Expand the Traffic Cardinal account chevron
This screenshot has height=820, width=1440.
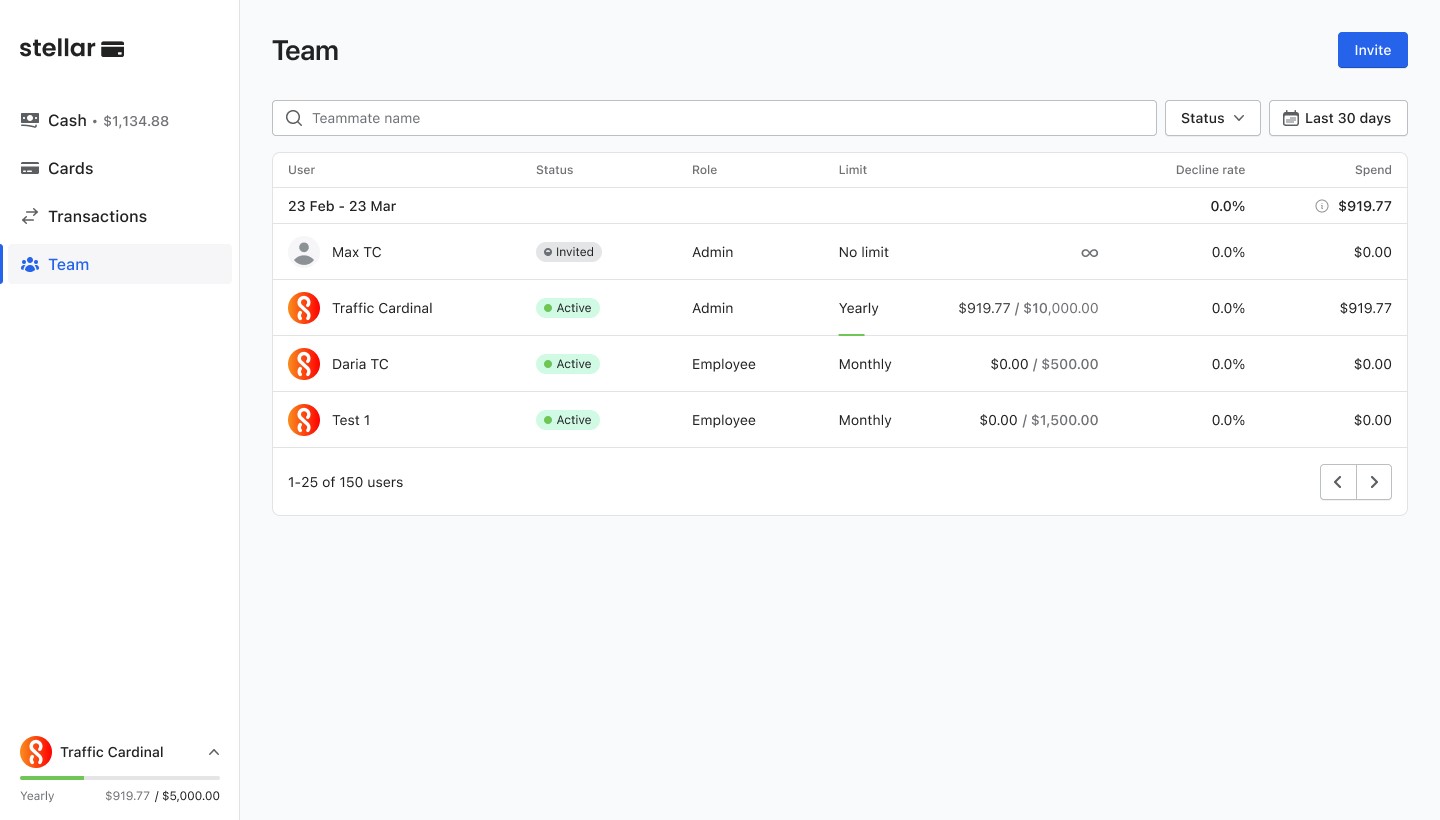pos(214,752)
